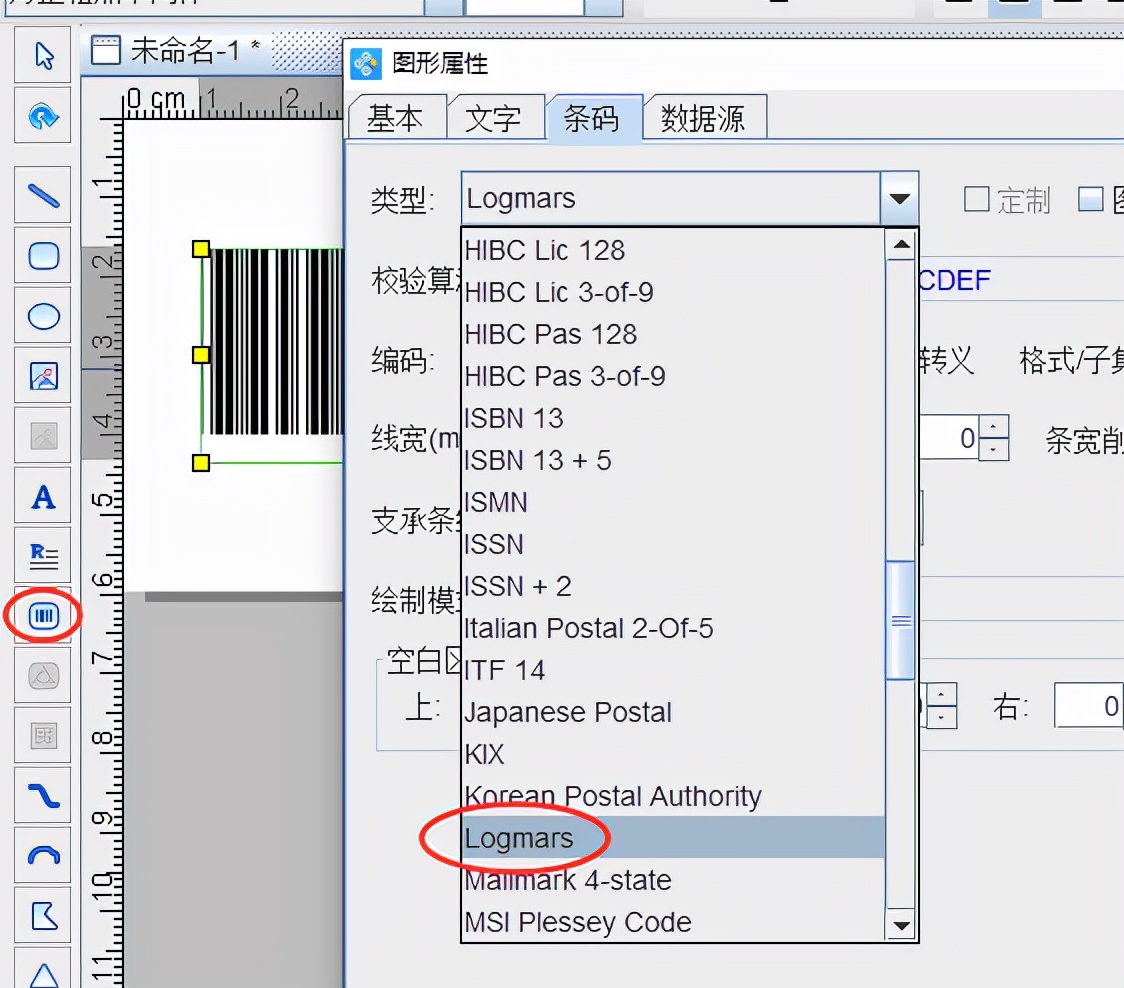Select the barcode drawing tool
The image size is (1124, 988).
pos(43,615)
